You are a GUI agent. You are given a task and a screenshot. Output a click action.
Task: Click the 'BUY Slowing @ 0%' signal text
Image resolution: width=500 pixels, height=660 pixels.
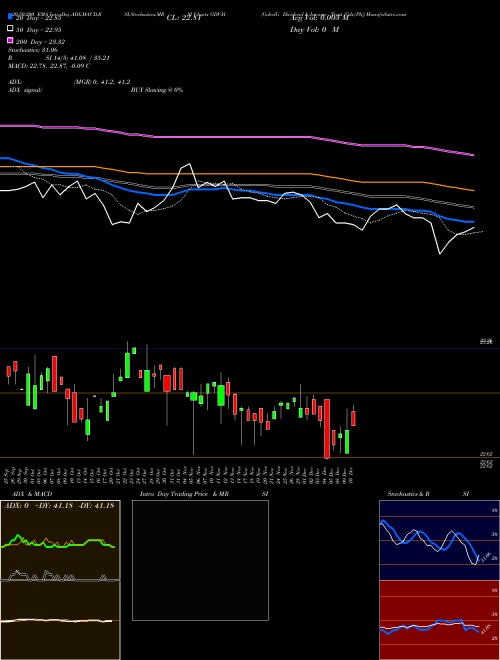[157, 90]
